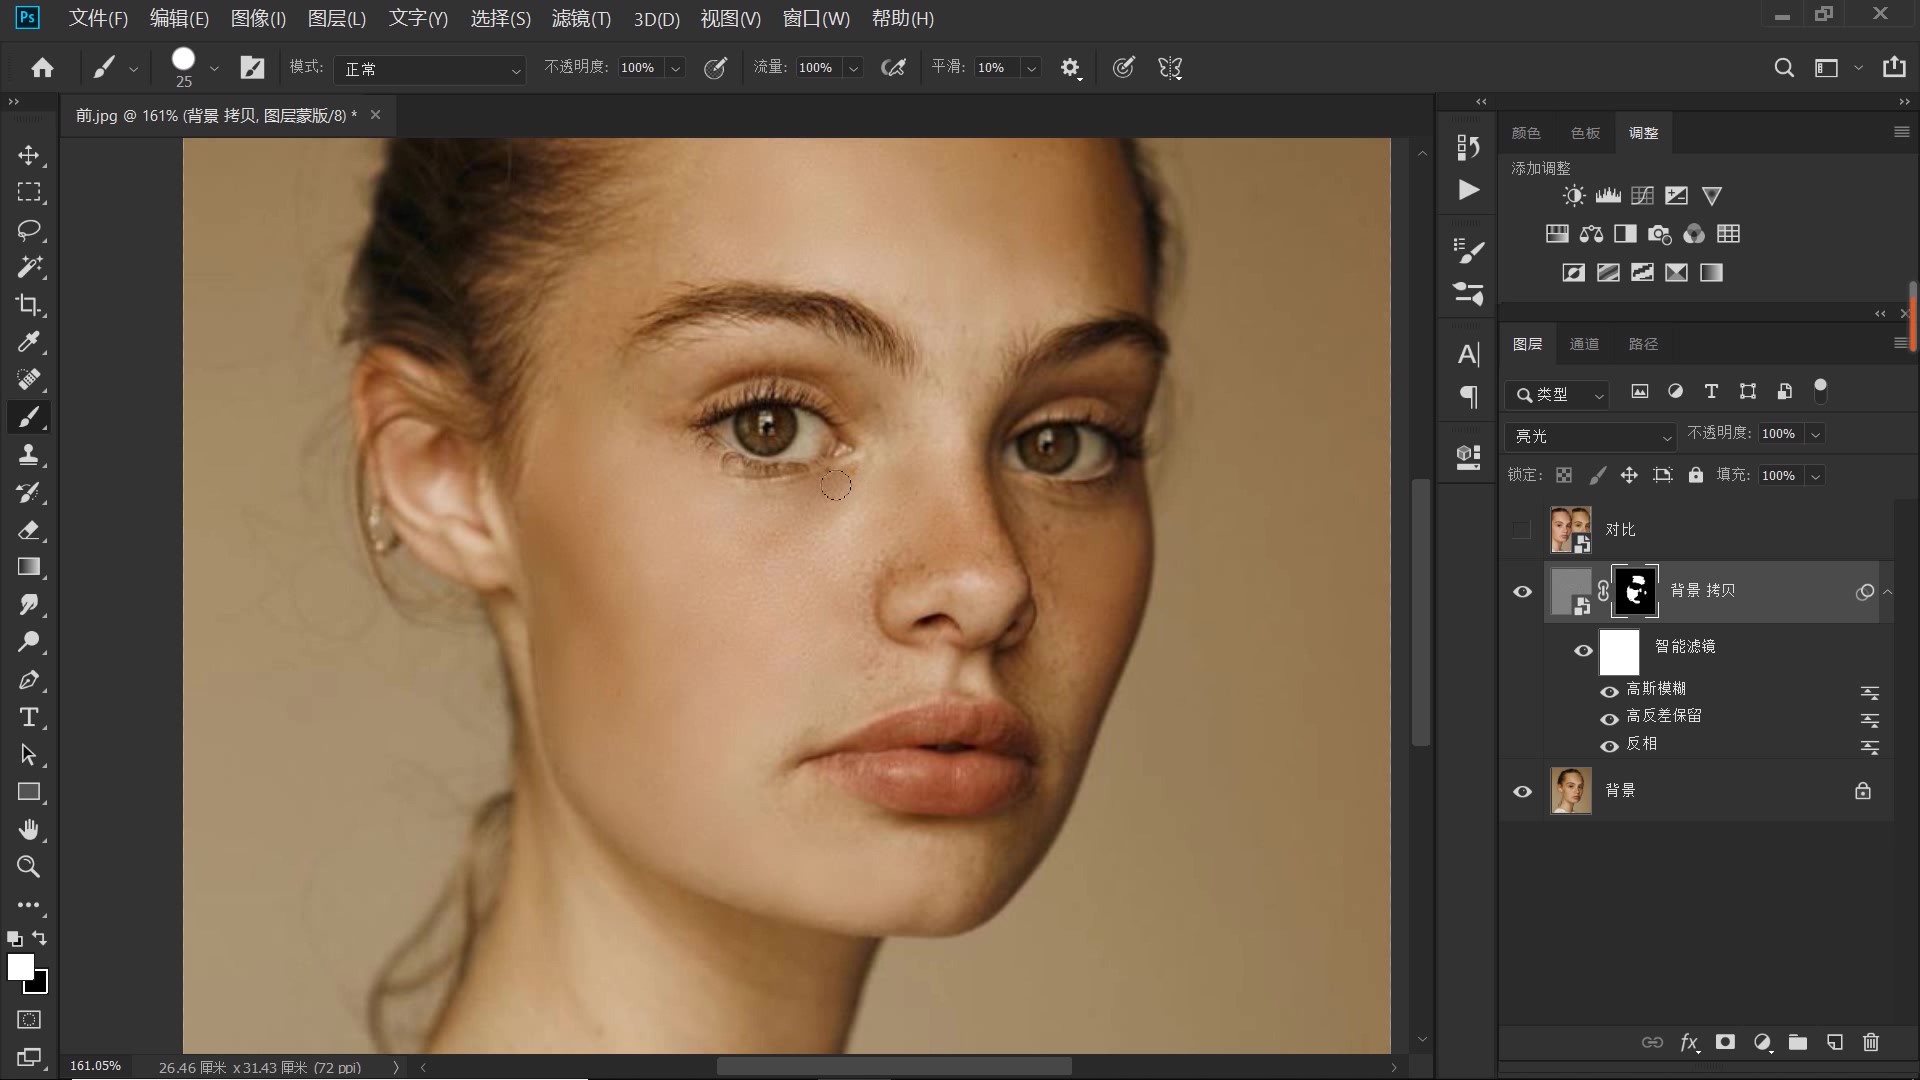1920x1080 pixels.
Task: Open the 亮光 blend mode dropdown
Action: click(1589, 436)
